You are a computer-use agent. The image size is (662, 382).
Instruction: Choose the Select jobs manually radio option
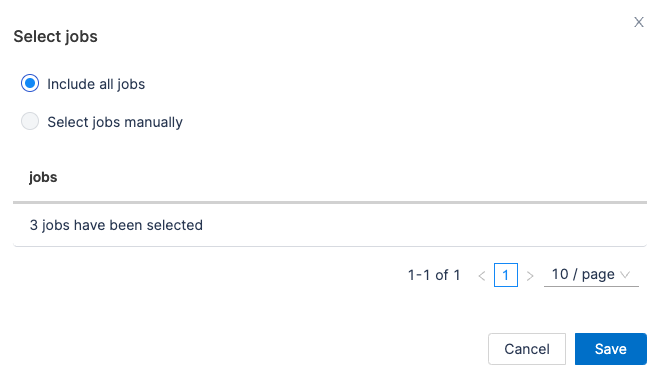coord(30,121)
